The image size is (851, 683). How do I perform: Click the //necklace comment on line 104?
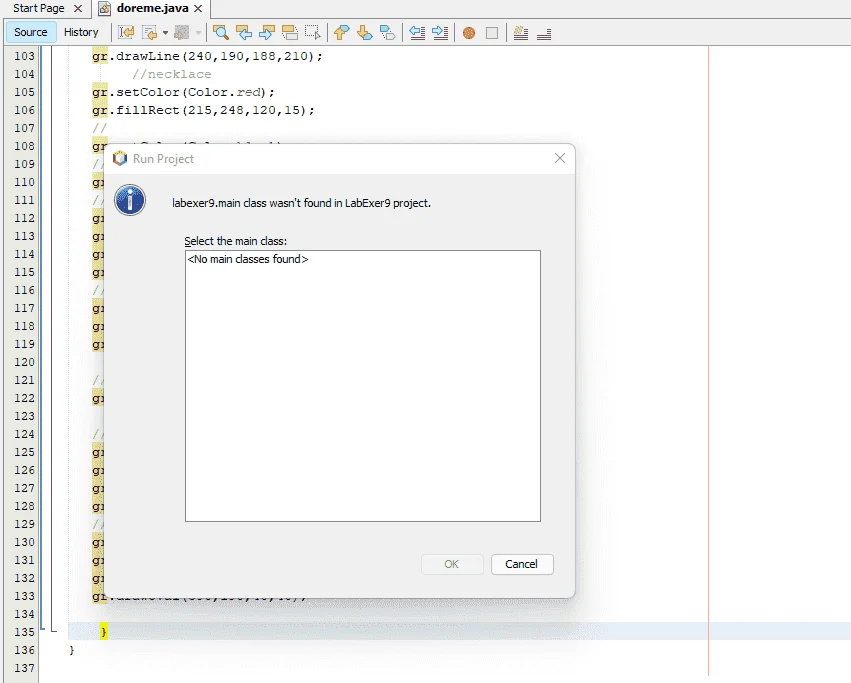[172, 74]
